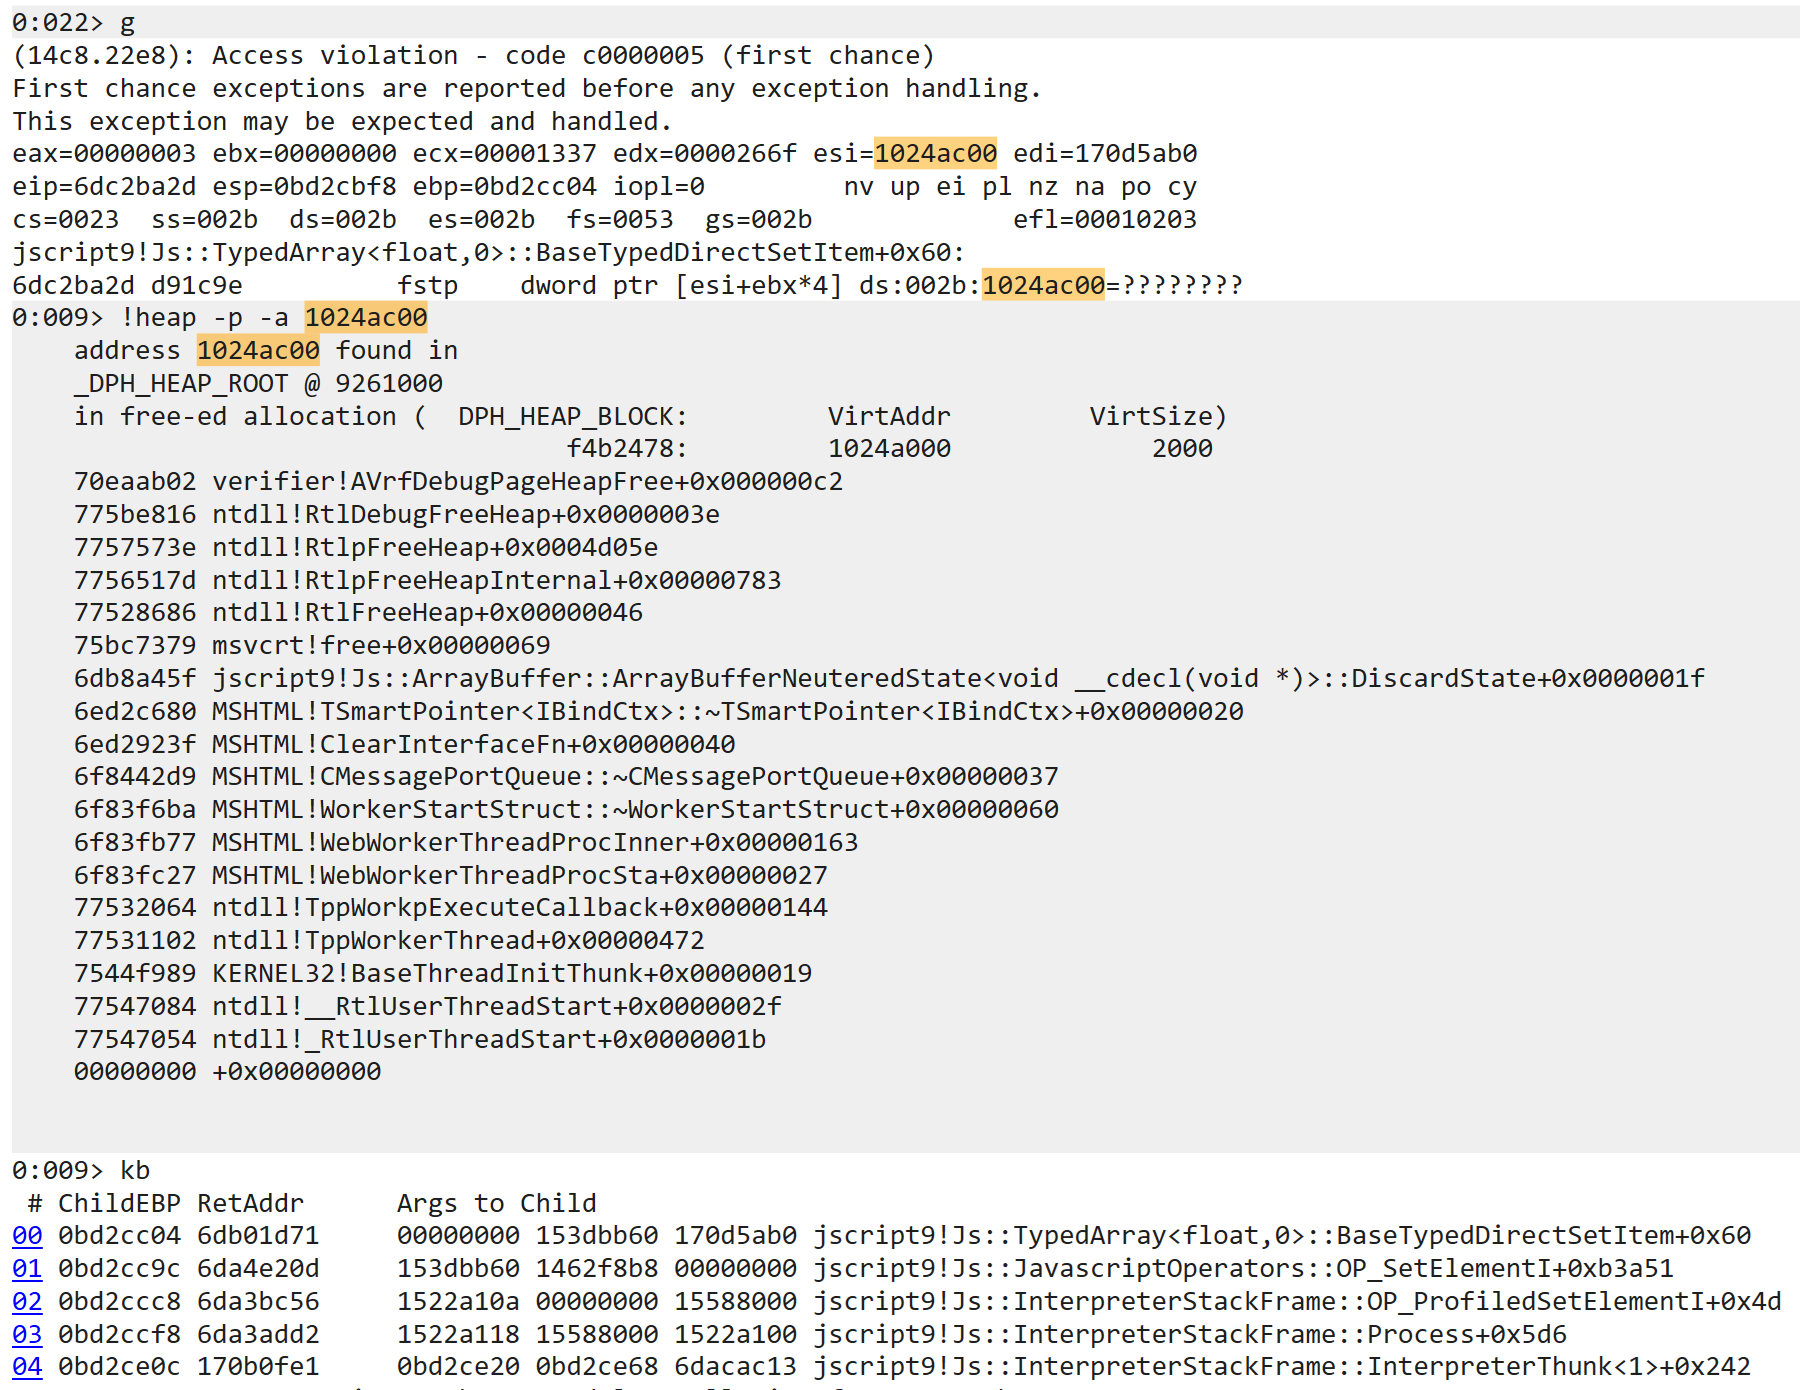Click the MSHTML!WebWorkerThreadProcInner stack entry

(534, 843)
